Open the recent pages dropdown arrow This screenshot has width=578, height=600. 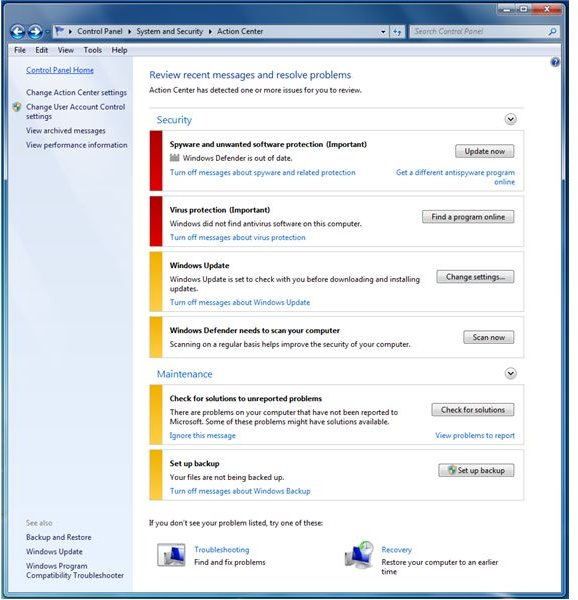(x=47, y=32)
